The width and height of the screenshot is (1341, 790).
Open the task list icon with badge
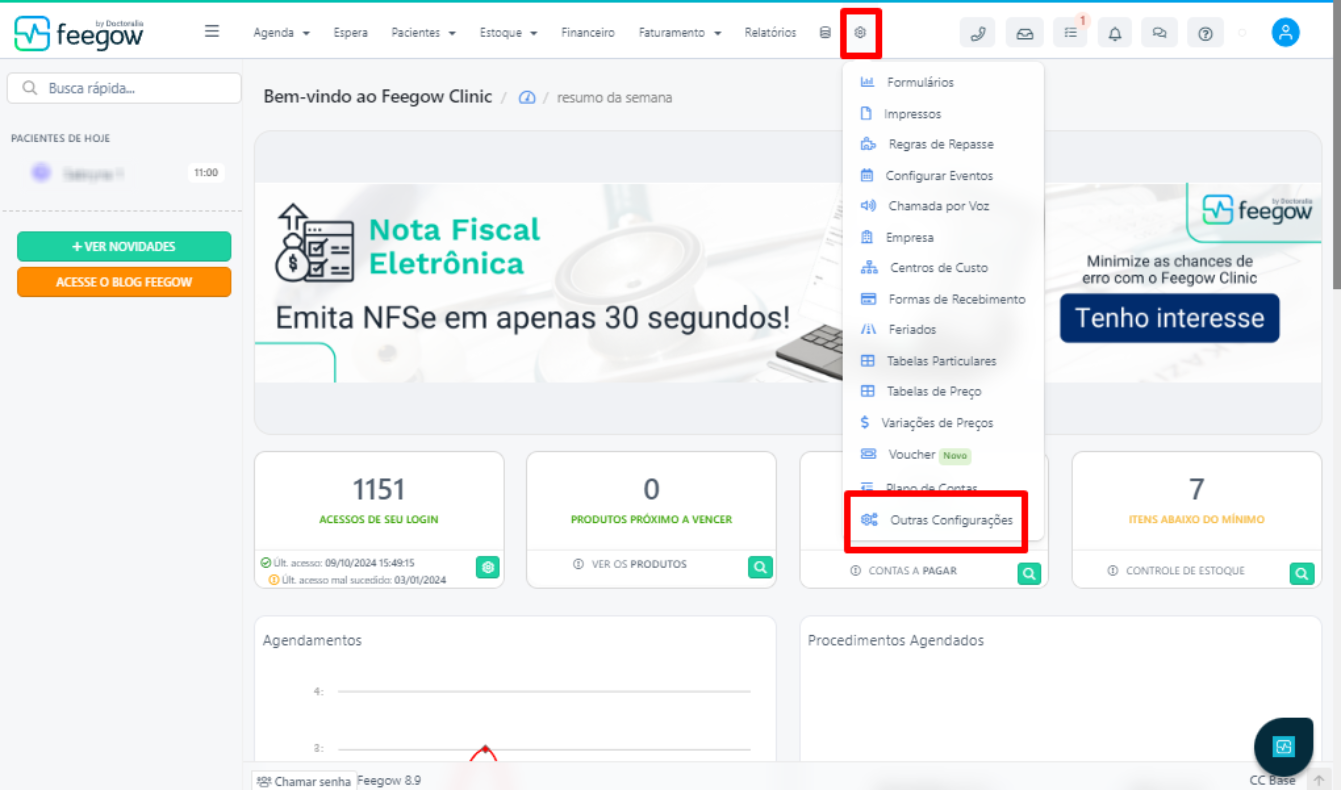pos(1070,33)
